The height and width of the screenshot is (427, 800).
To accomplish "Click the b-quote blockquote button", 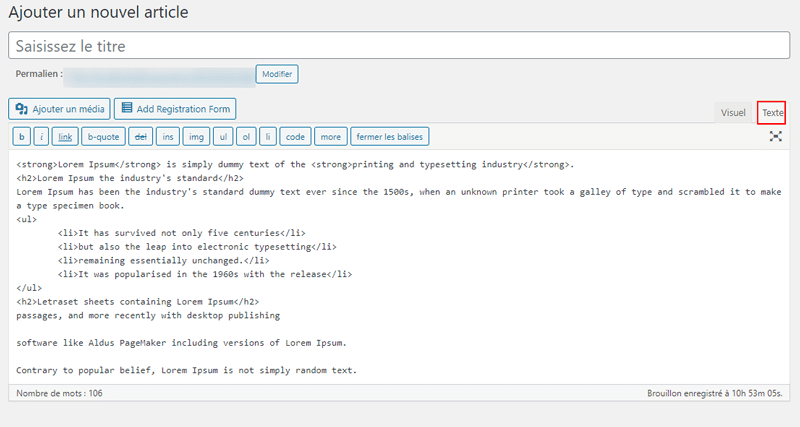I will point(103,136).
